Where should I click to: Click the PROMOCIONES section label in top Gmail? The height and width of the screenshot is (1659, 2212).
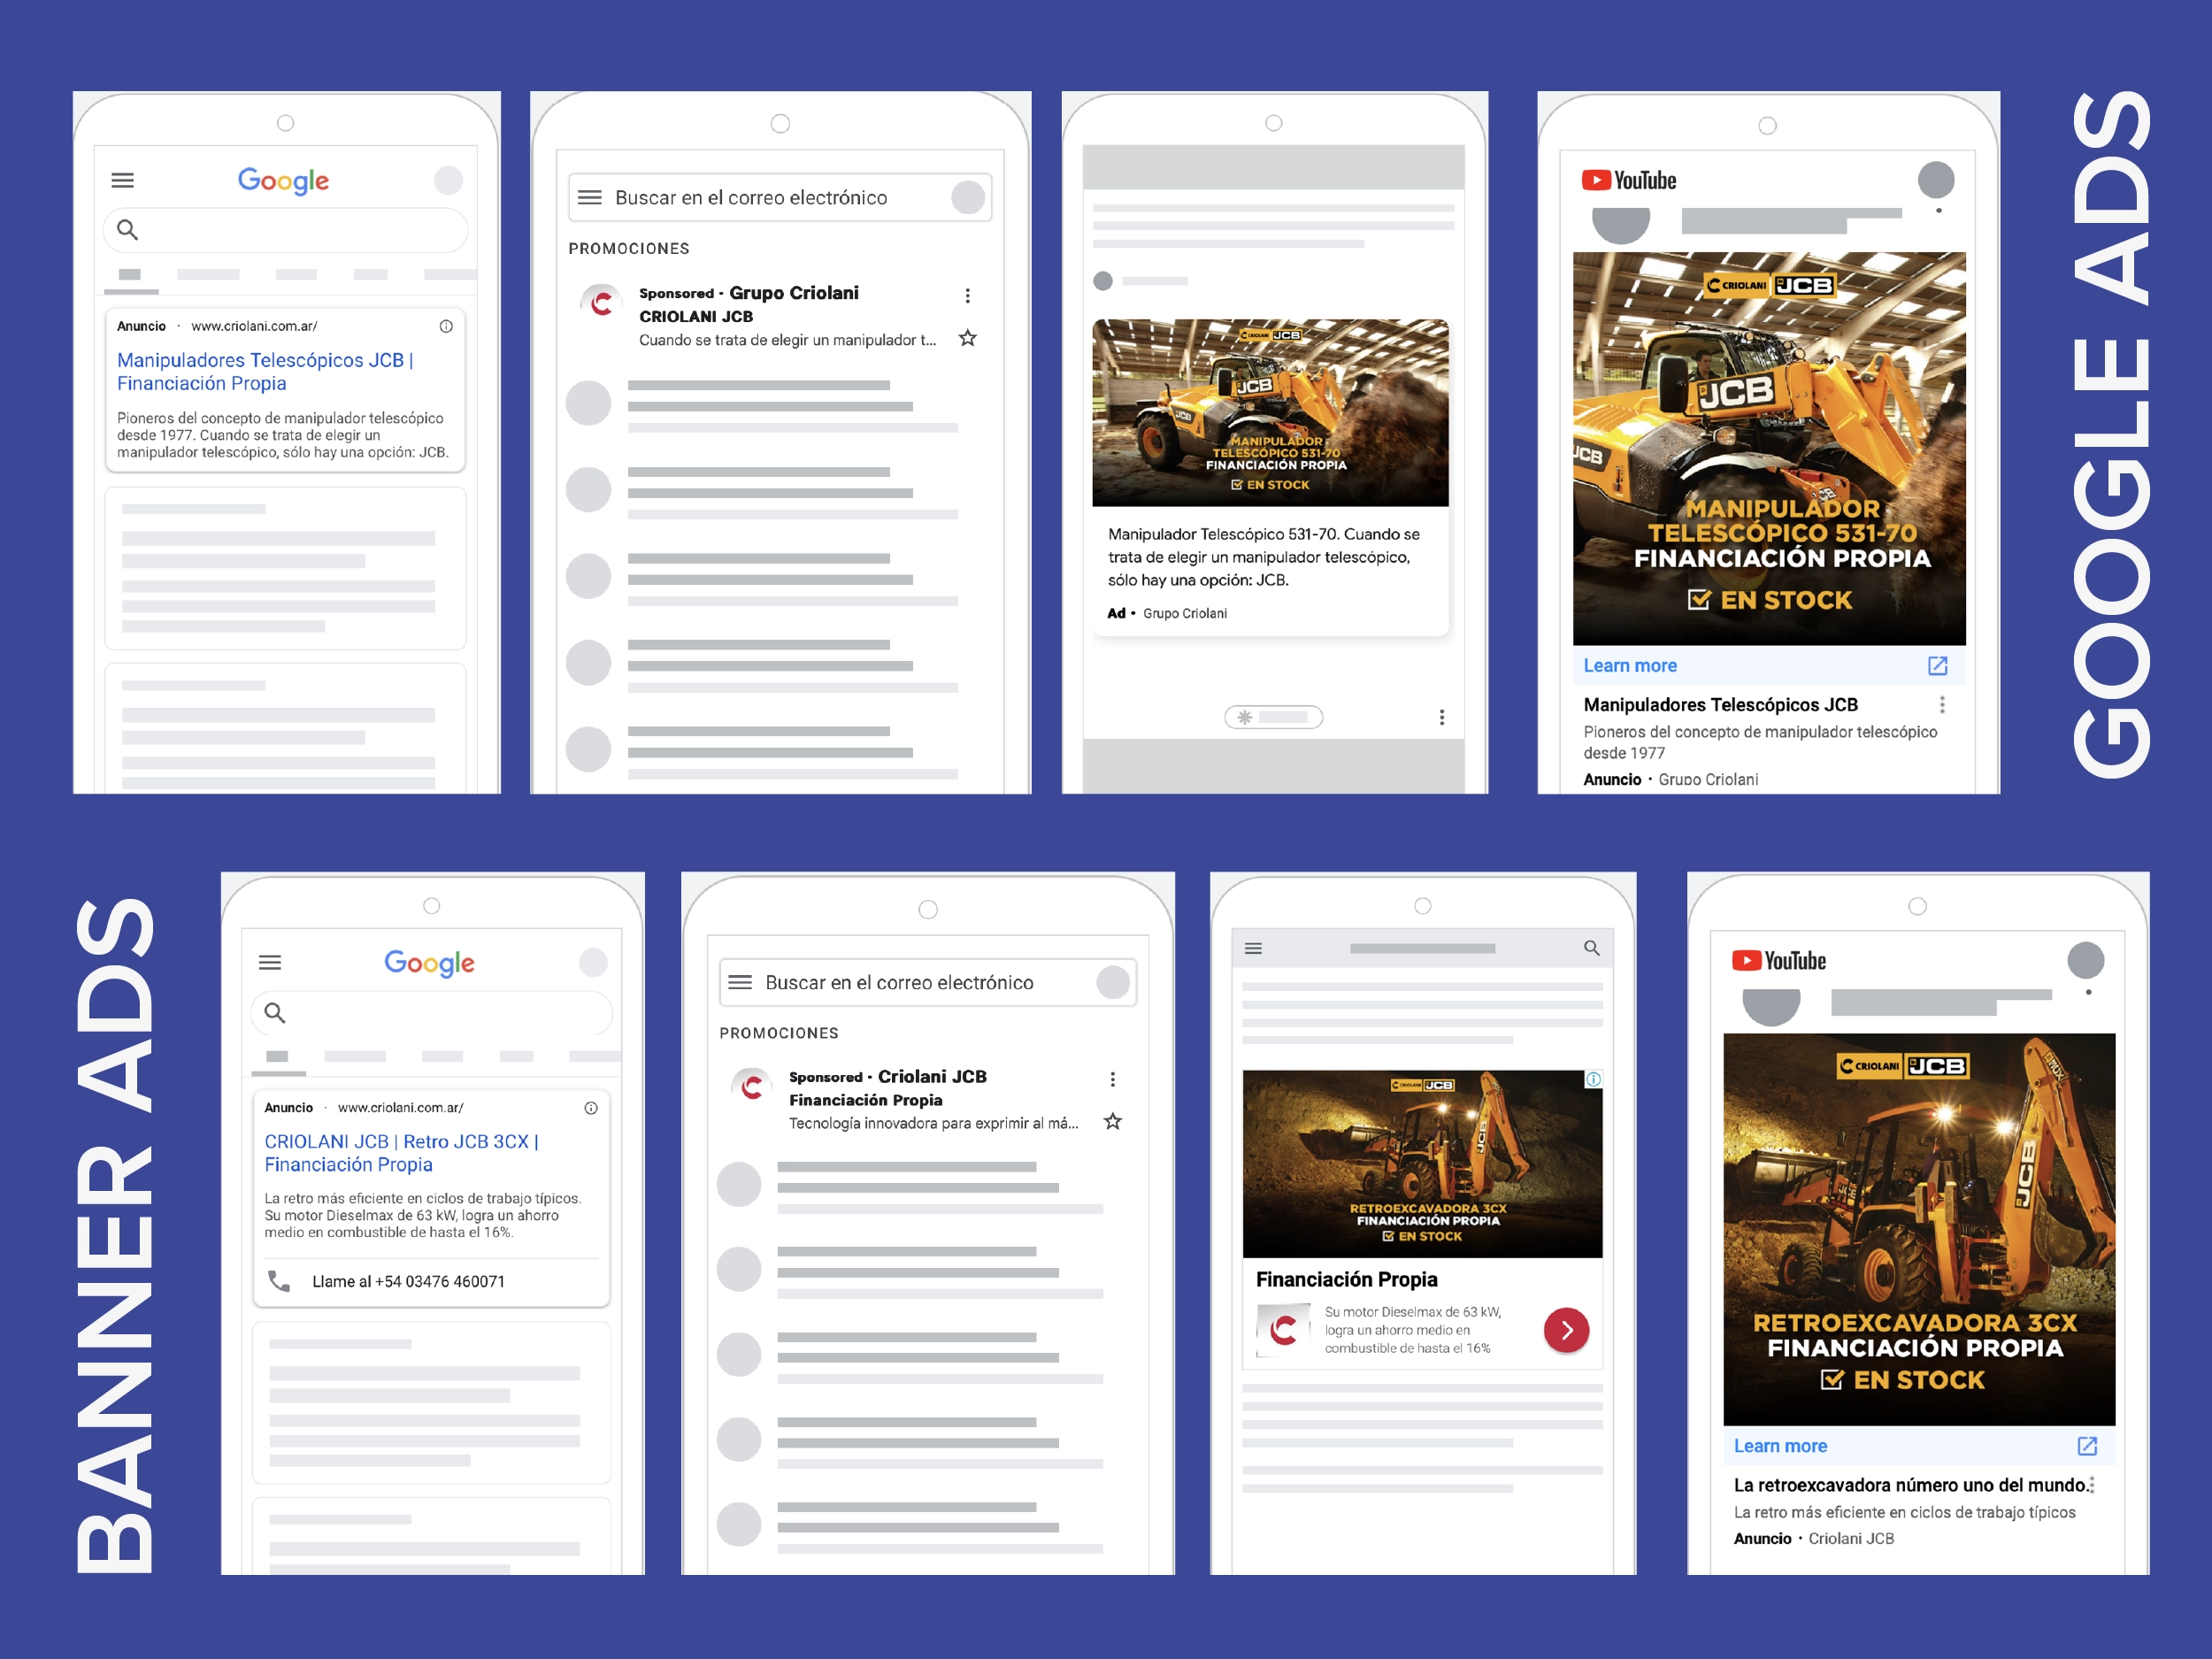pos(629,248)
